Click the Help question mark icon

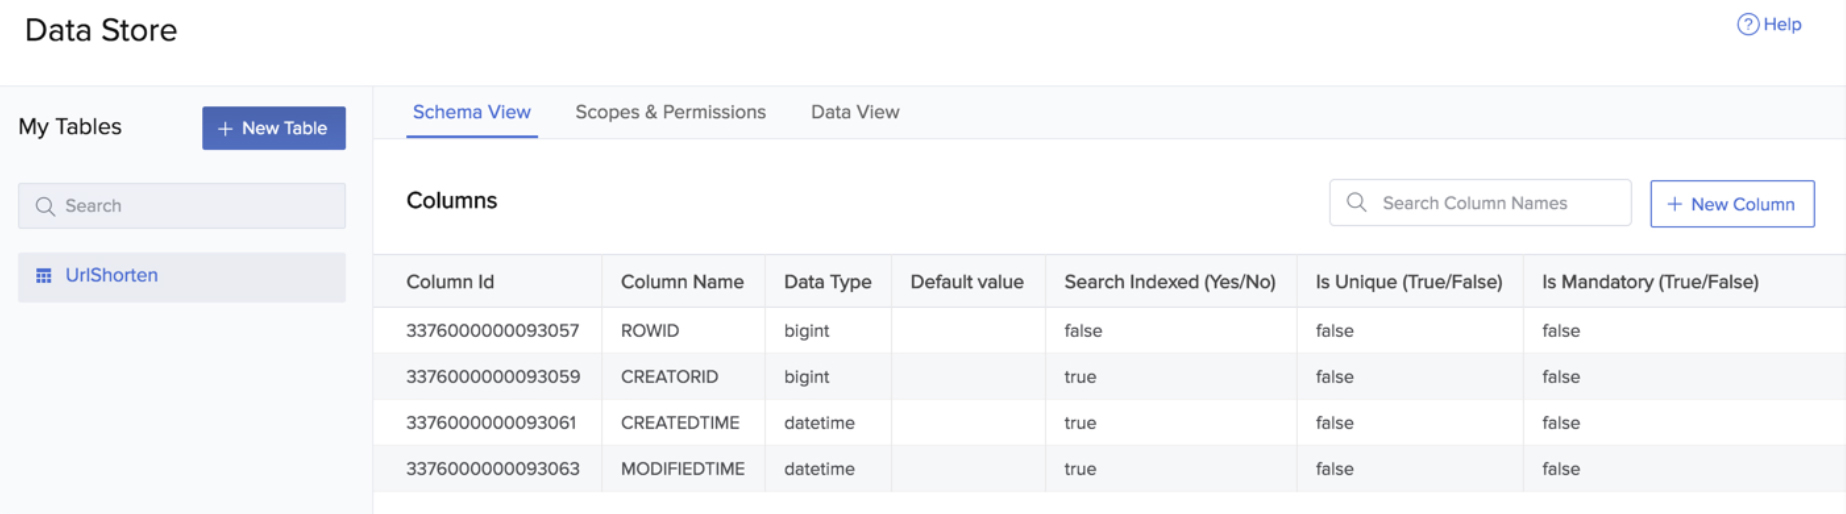click(1747, 25)
